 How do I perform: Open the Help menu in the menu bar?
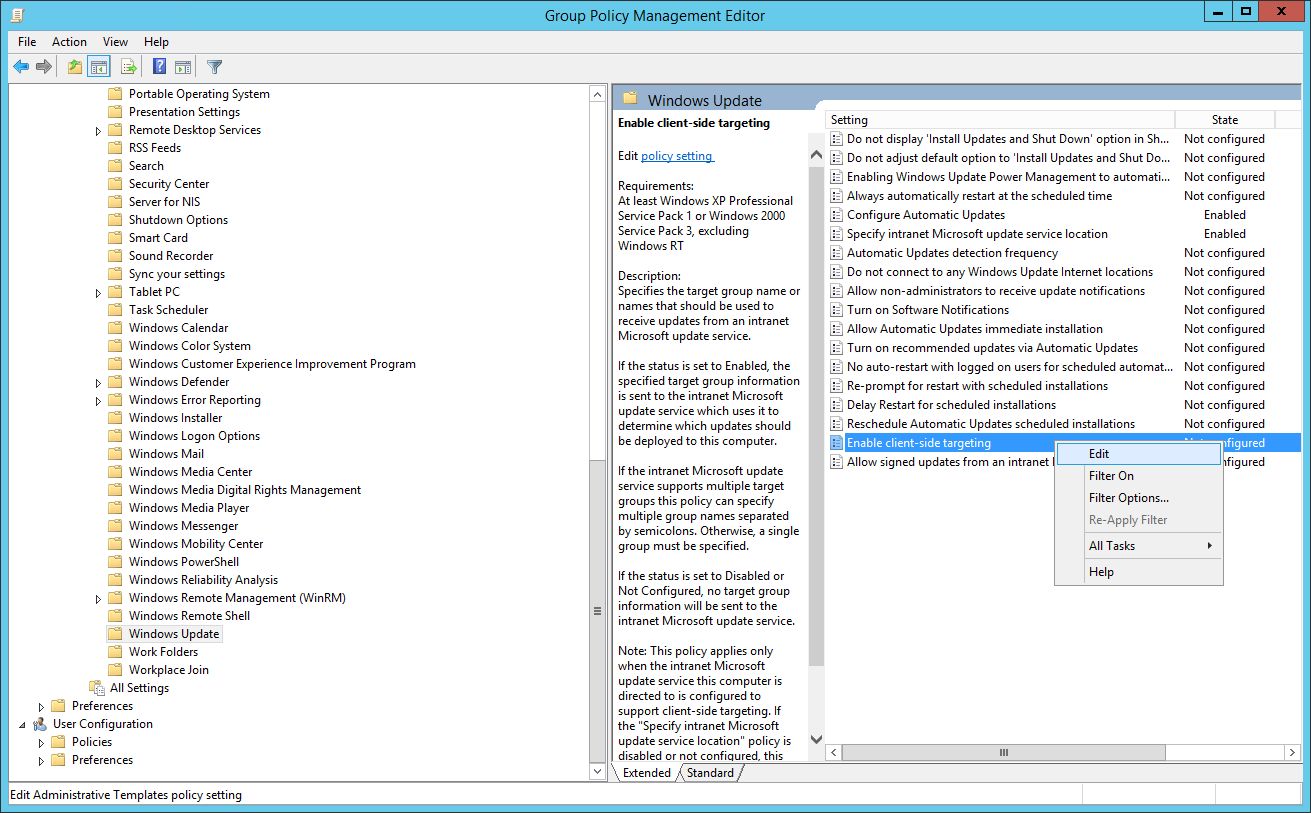pyautogui.click(x=156, y=42)
